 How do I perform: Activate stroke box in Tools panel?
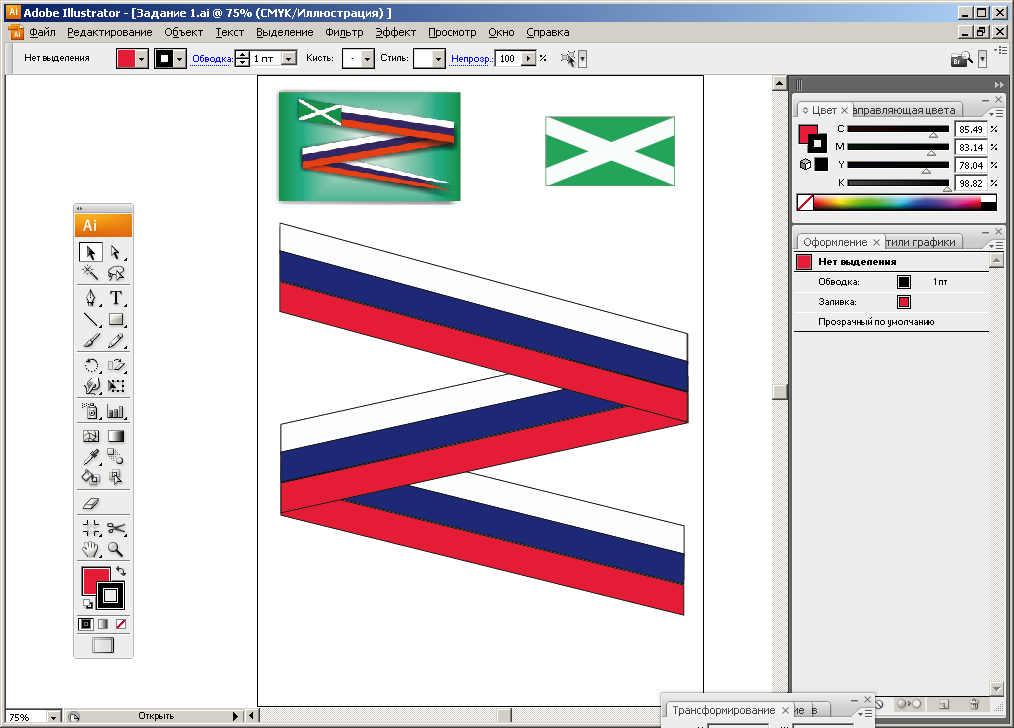coord(111,595)
